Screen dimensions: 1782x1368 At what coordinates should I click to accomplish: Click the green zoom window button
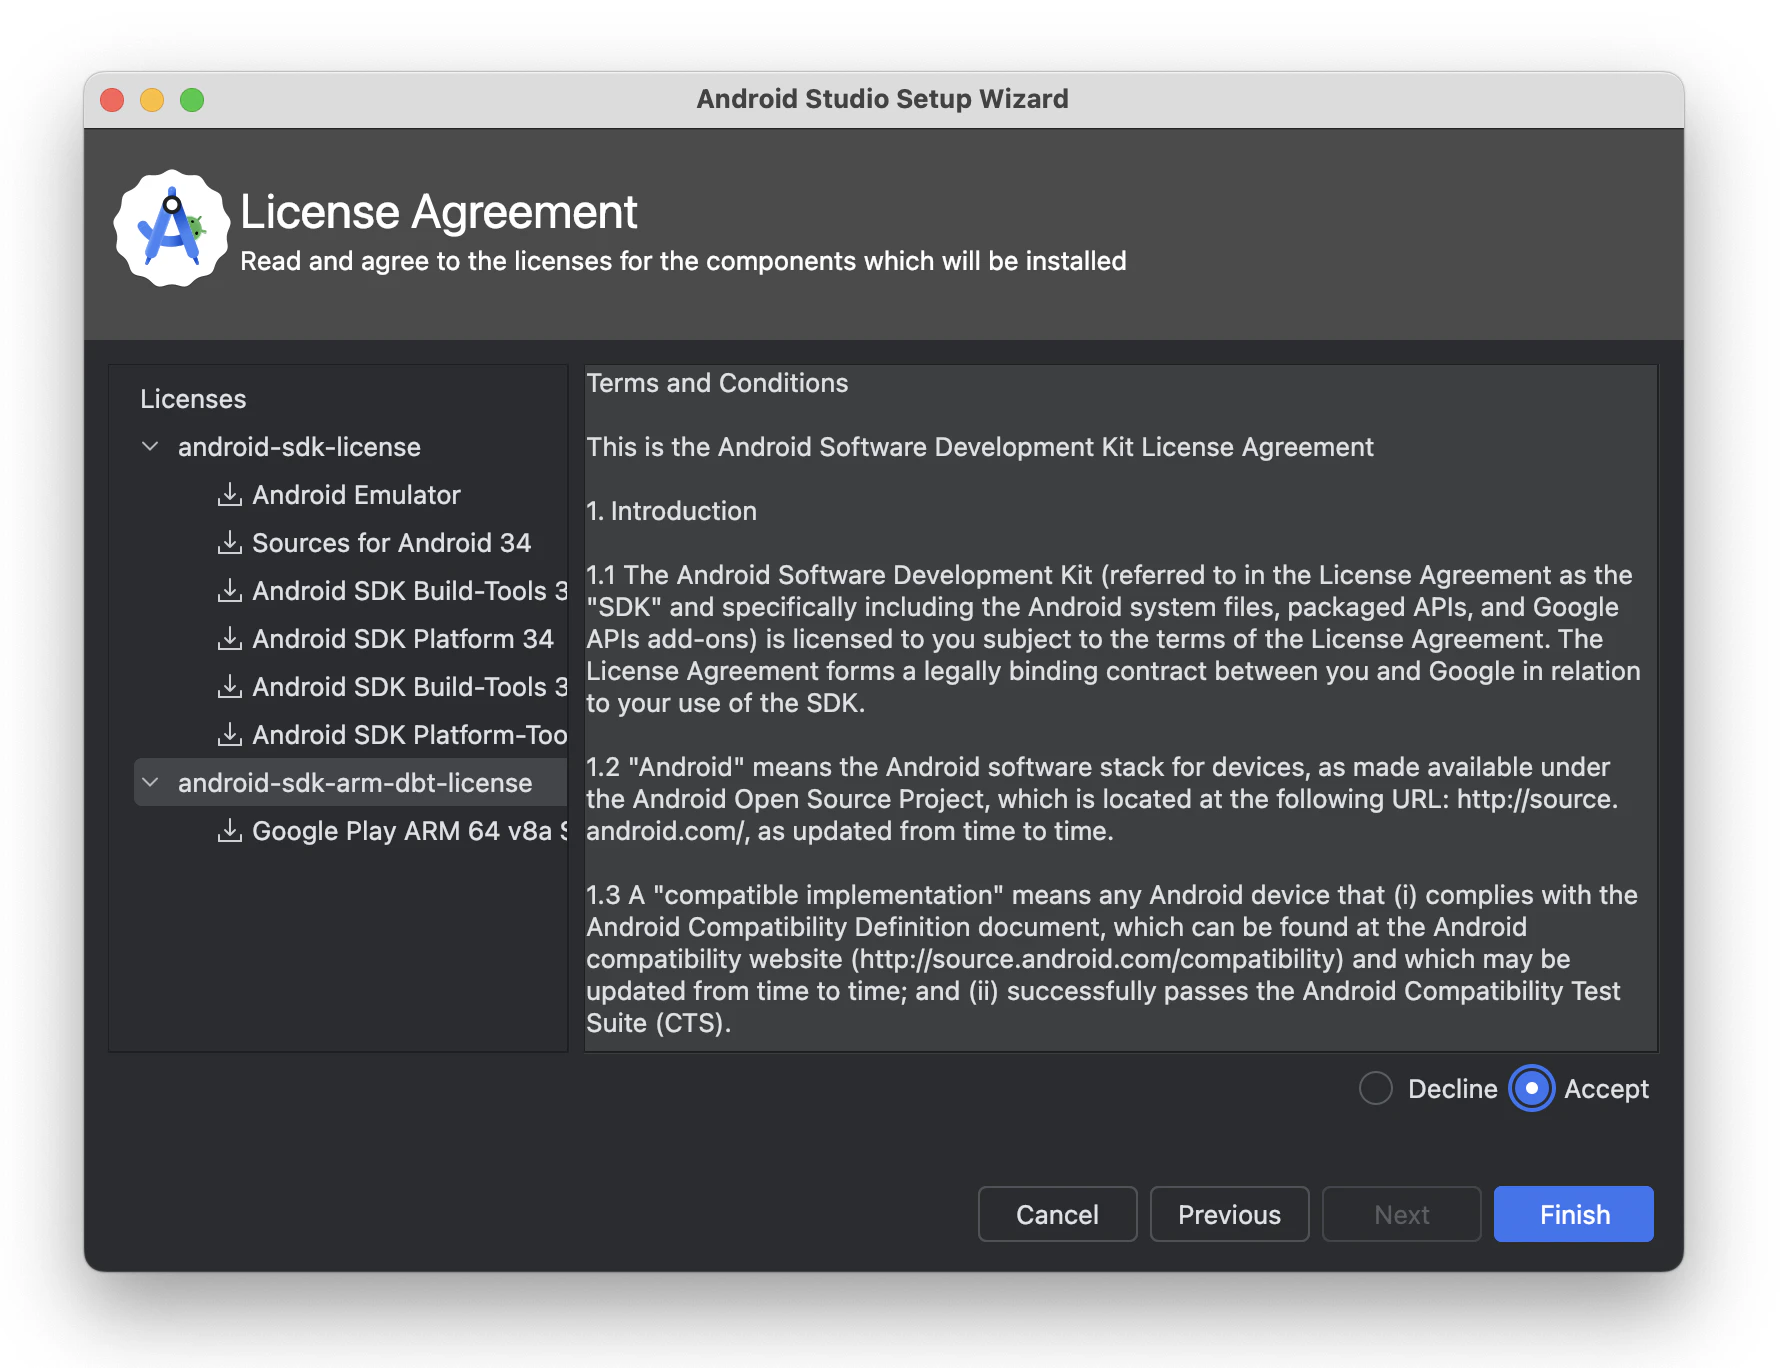(x=192, y=100)
